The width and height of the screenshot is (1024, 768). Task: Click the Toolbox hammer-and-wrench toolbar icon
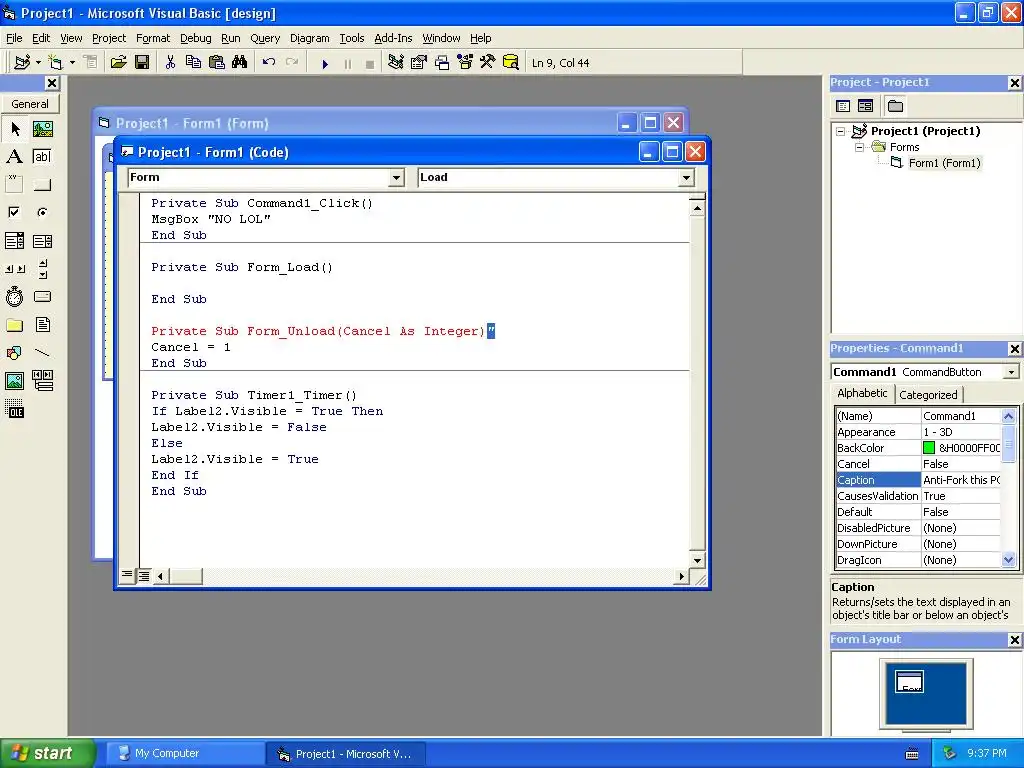click(x=488, y=62)
